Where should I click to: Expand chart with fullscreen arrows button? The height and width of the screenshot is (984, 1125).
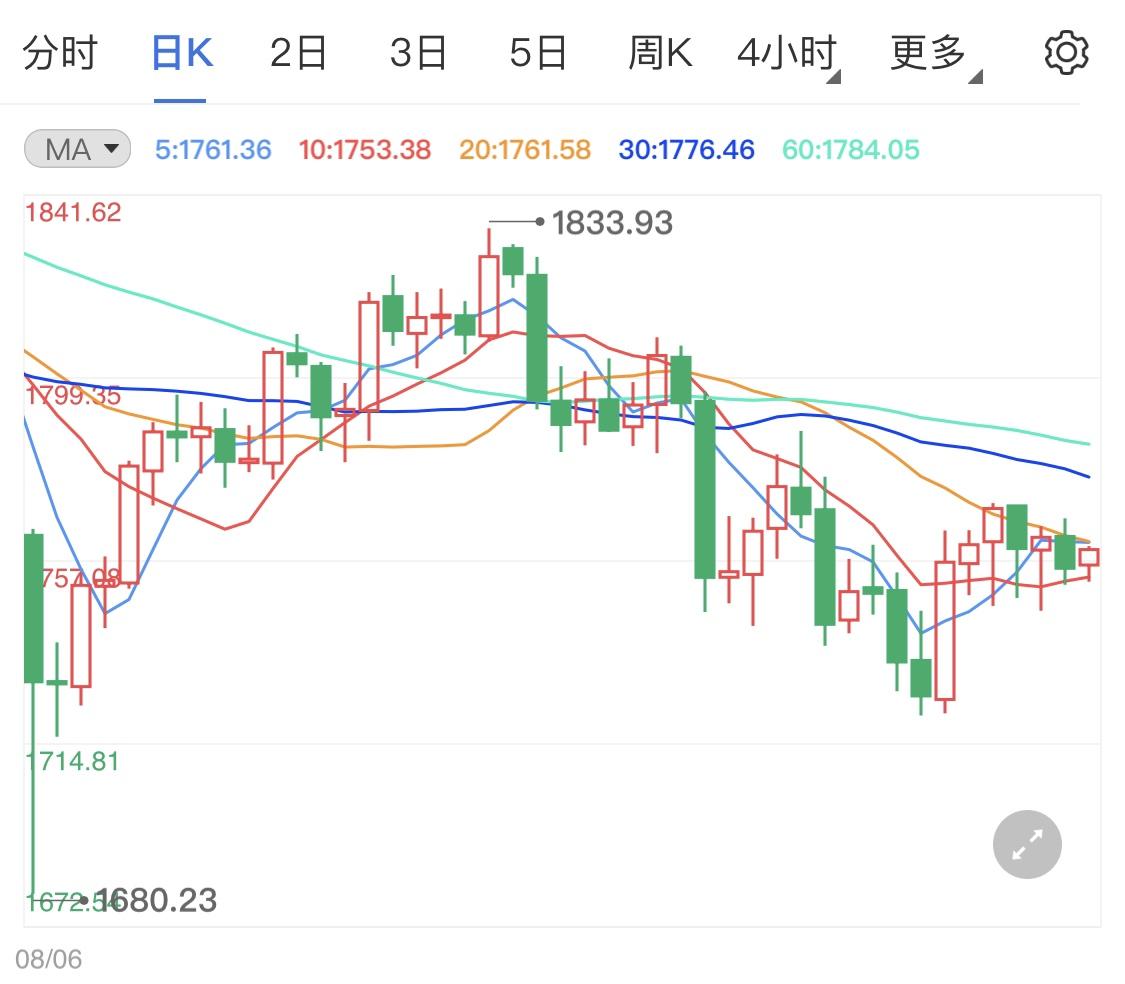coord(1027,844)
